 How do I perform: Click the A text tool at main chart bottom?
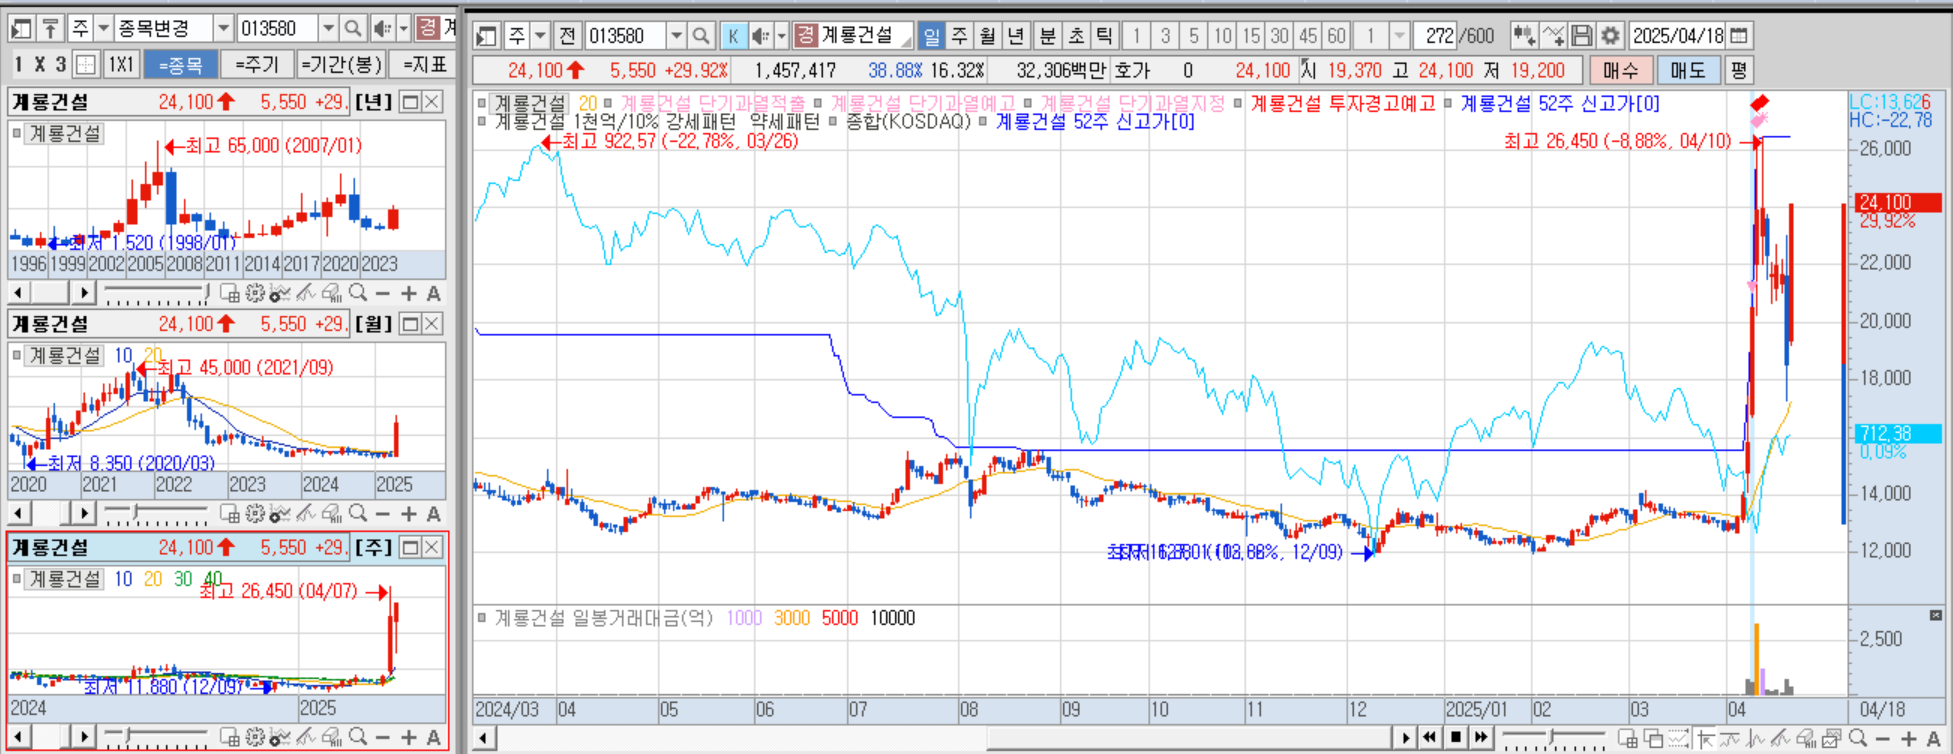point(1933,738)
